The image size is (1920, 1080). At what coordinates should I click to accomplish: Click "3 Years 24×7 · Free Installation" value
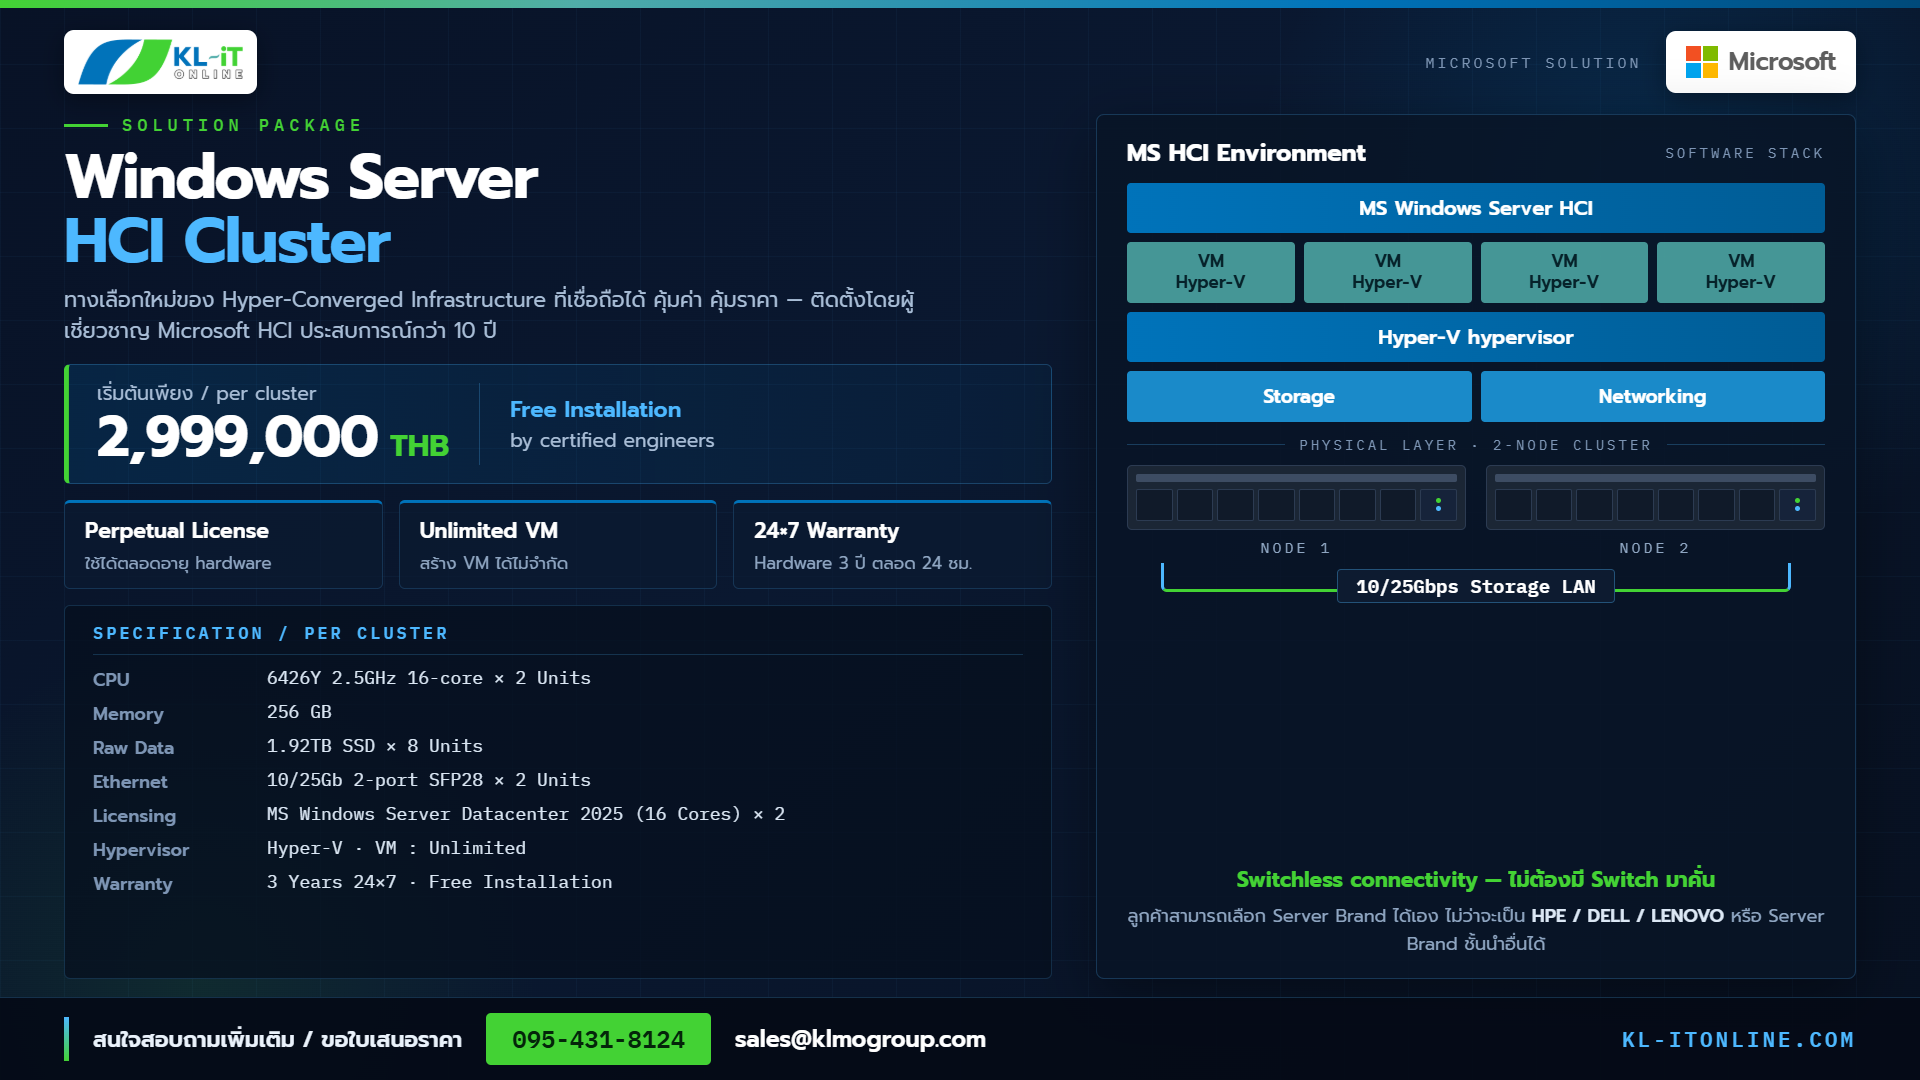coord(440,882)
